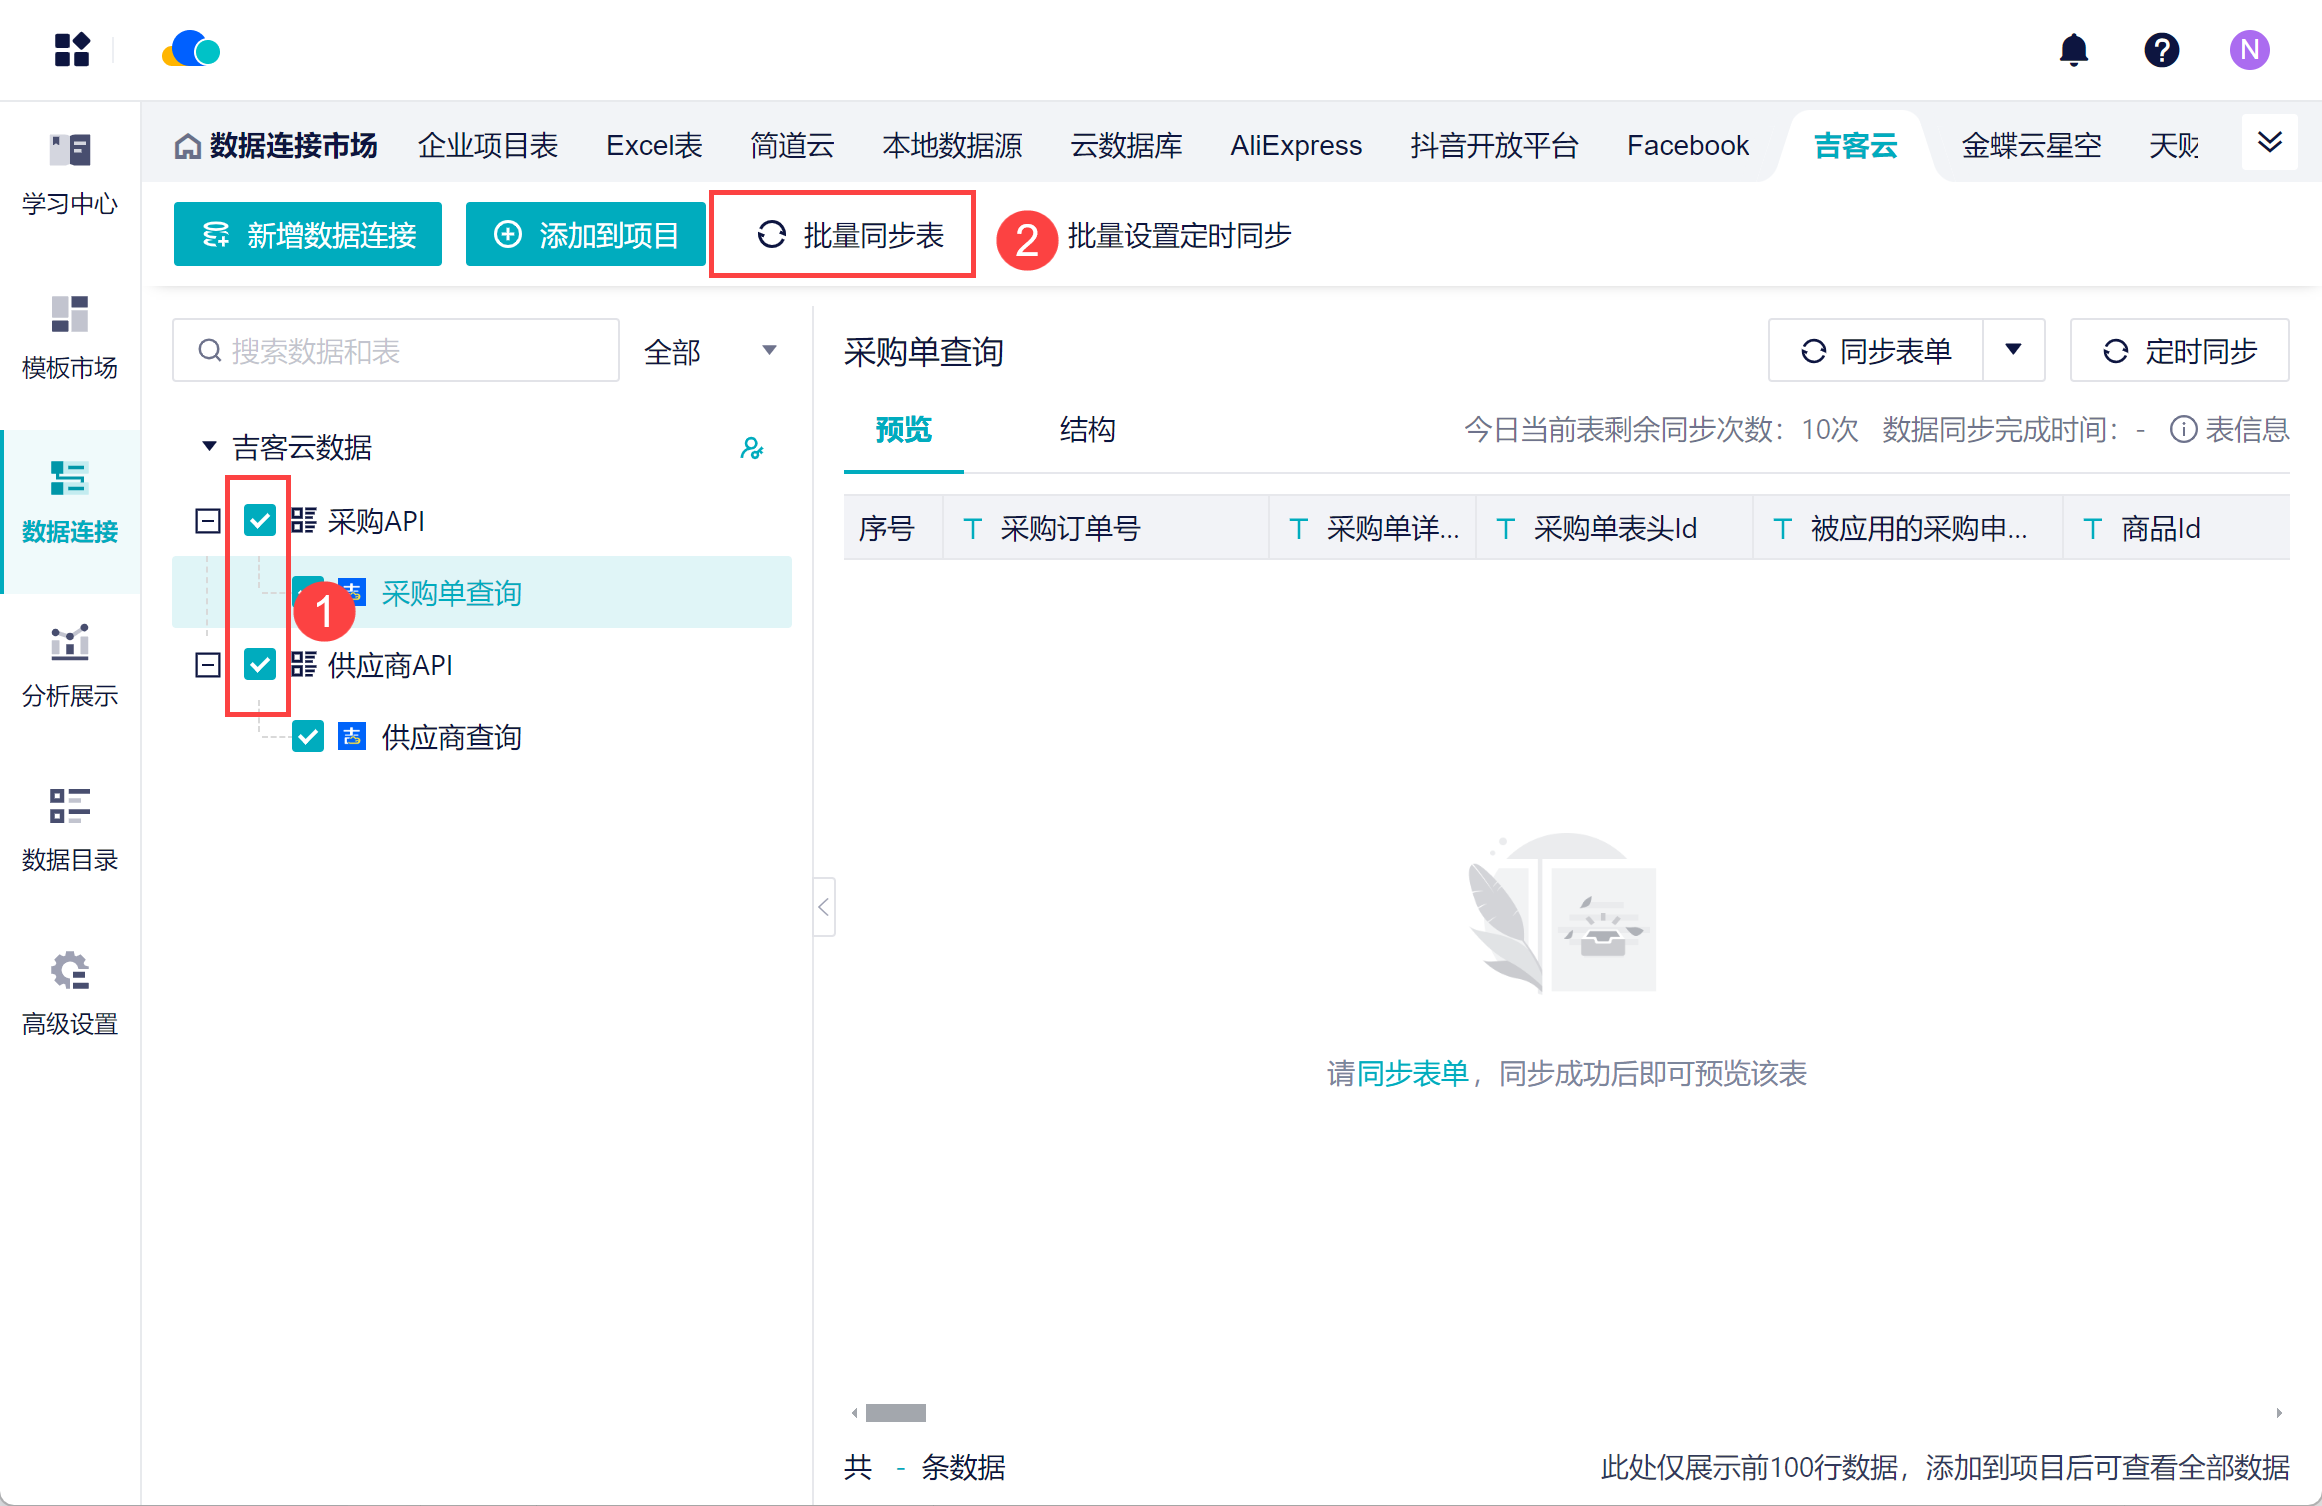Click the 吉客云数据 user permission icon
This screenshot has width=2322, height=1506.
click(752, 448)
